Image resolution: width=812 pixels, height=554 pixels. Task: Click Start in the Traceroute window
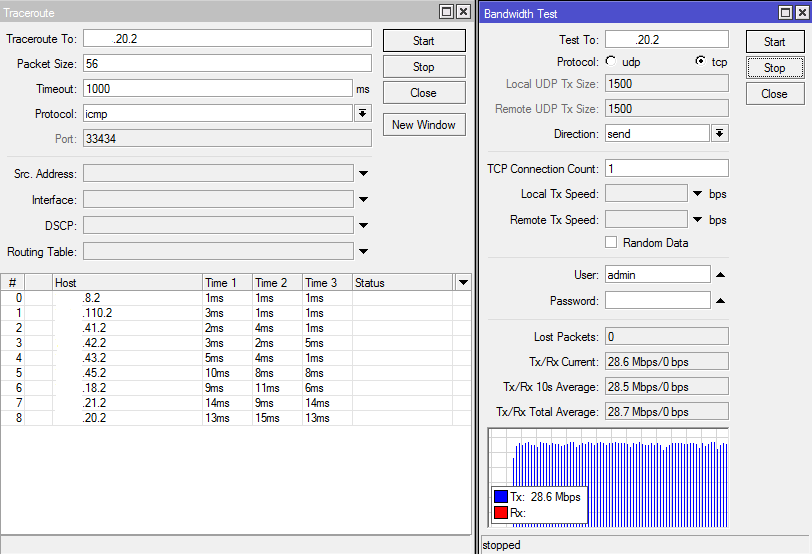tap(424, 41)
